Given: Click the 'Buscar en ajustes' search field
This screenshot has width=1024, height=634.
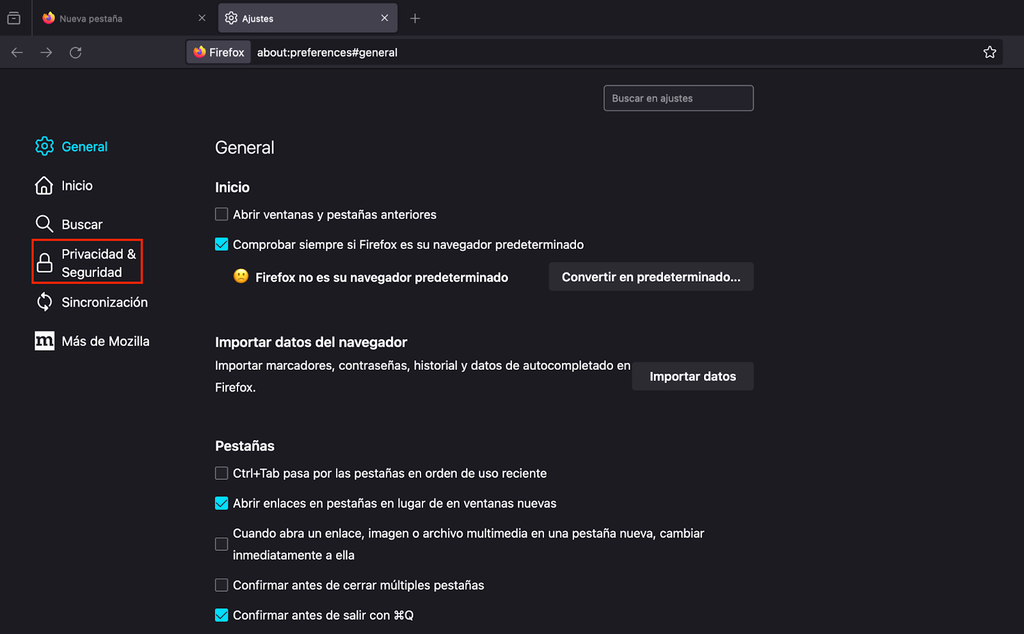Looking at the screenshot, I should coord(678,98).
